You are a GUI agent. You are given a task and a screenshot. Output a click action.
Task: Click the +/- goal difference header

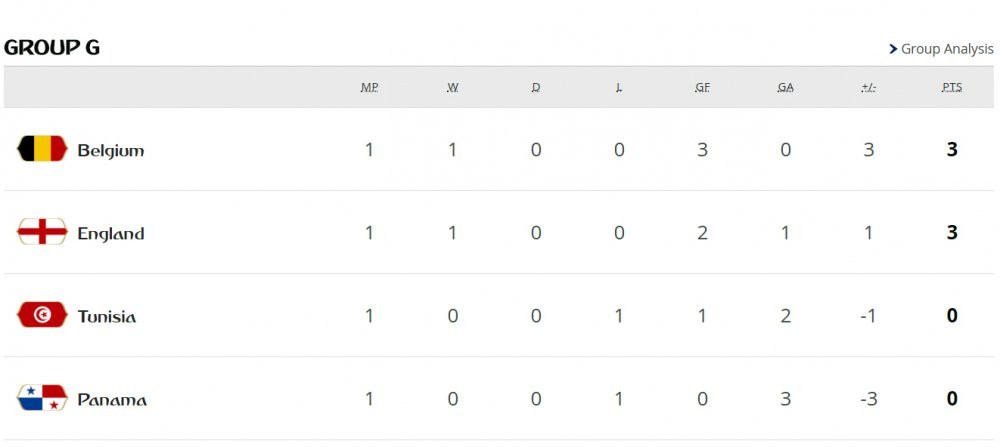coord(868,87)
